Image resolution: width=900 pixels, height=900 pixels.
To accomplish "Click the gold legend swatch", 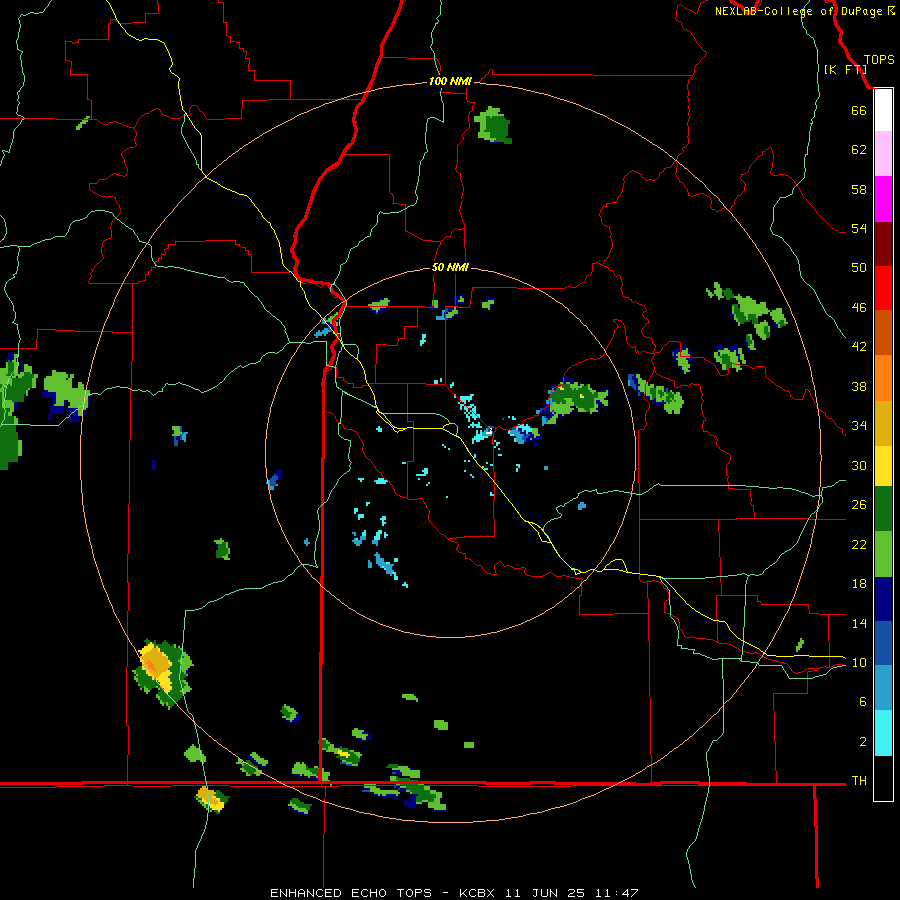I will [x=883, y=423].
